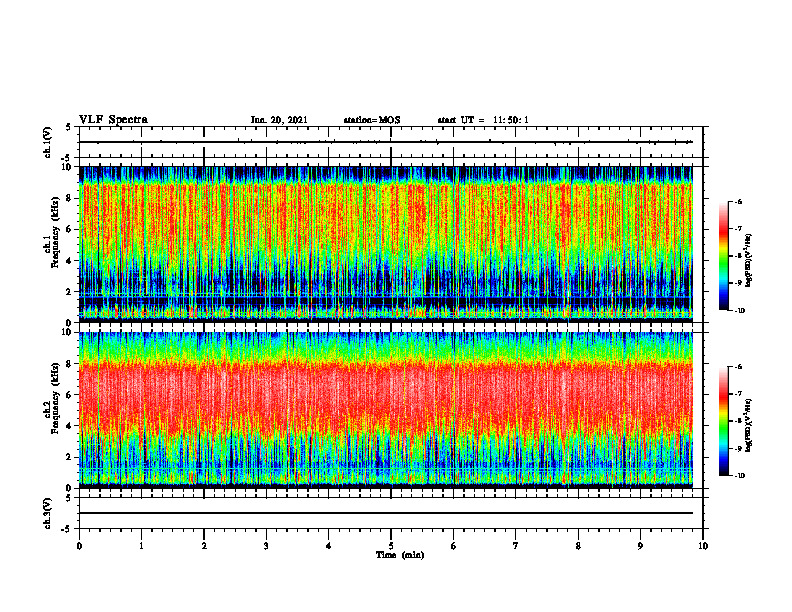Click time axis tick label '8'
792x612 pixels.
coord(578,546)
